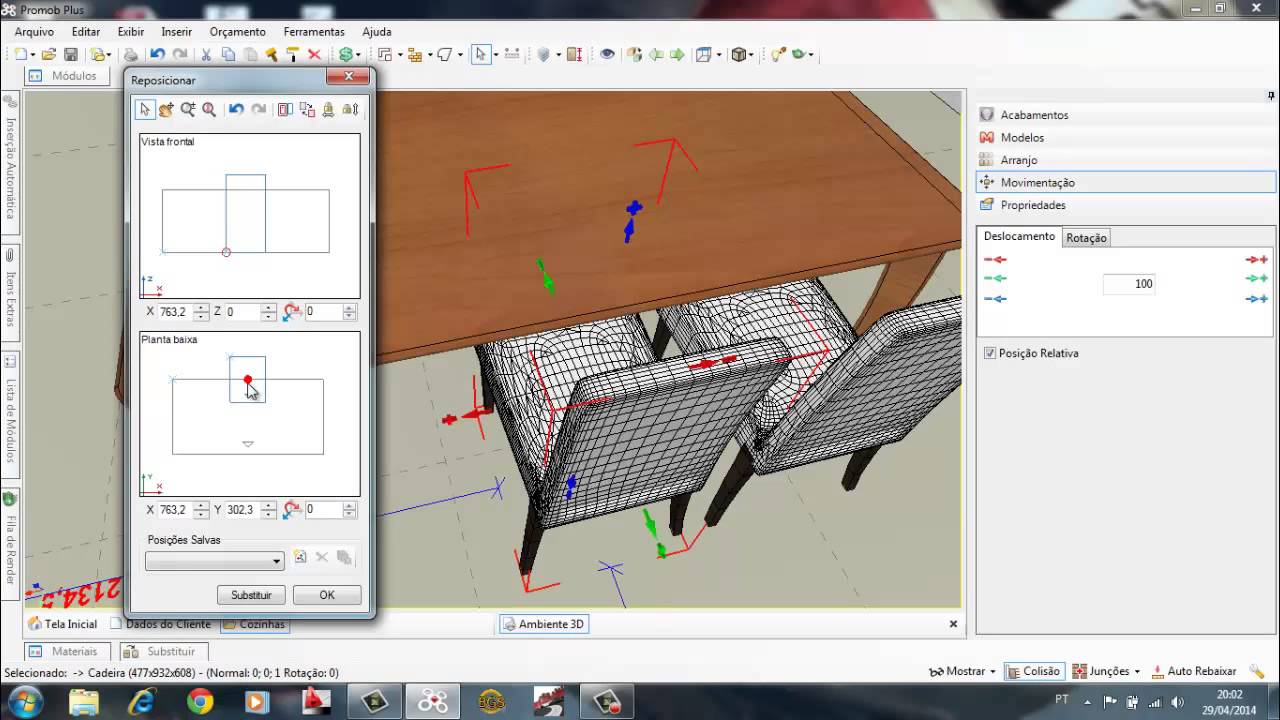Screen dimensions: 1280x720
Task: Click the OK button in Reposicionar
Action: [x=327, y=595]
